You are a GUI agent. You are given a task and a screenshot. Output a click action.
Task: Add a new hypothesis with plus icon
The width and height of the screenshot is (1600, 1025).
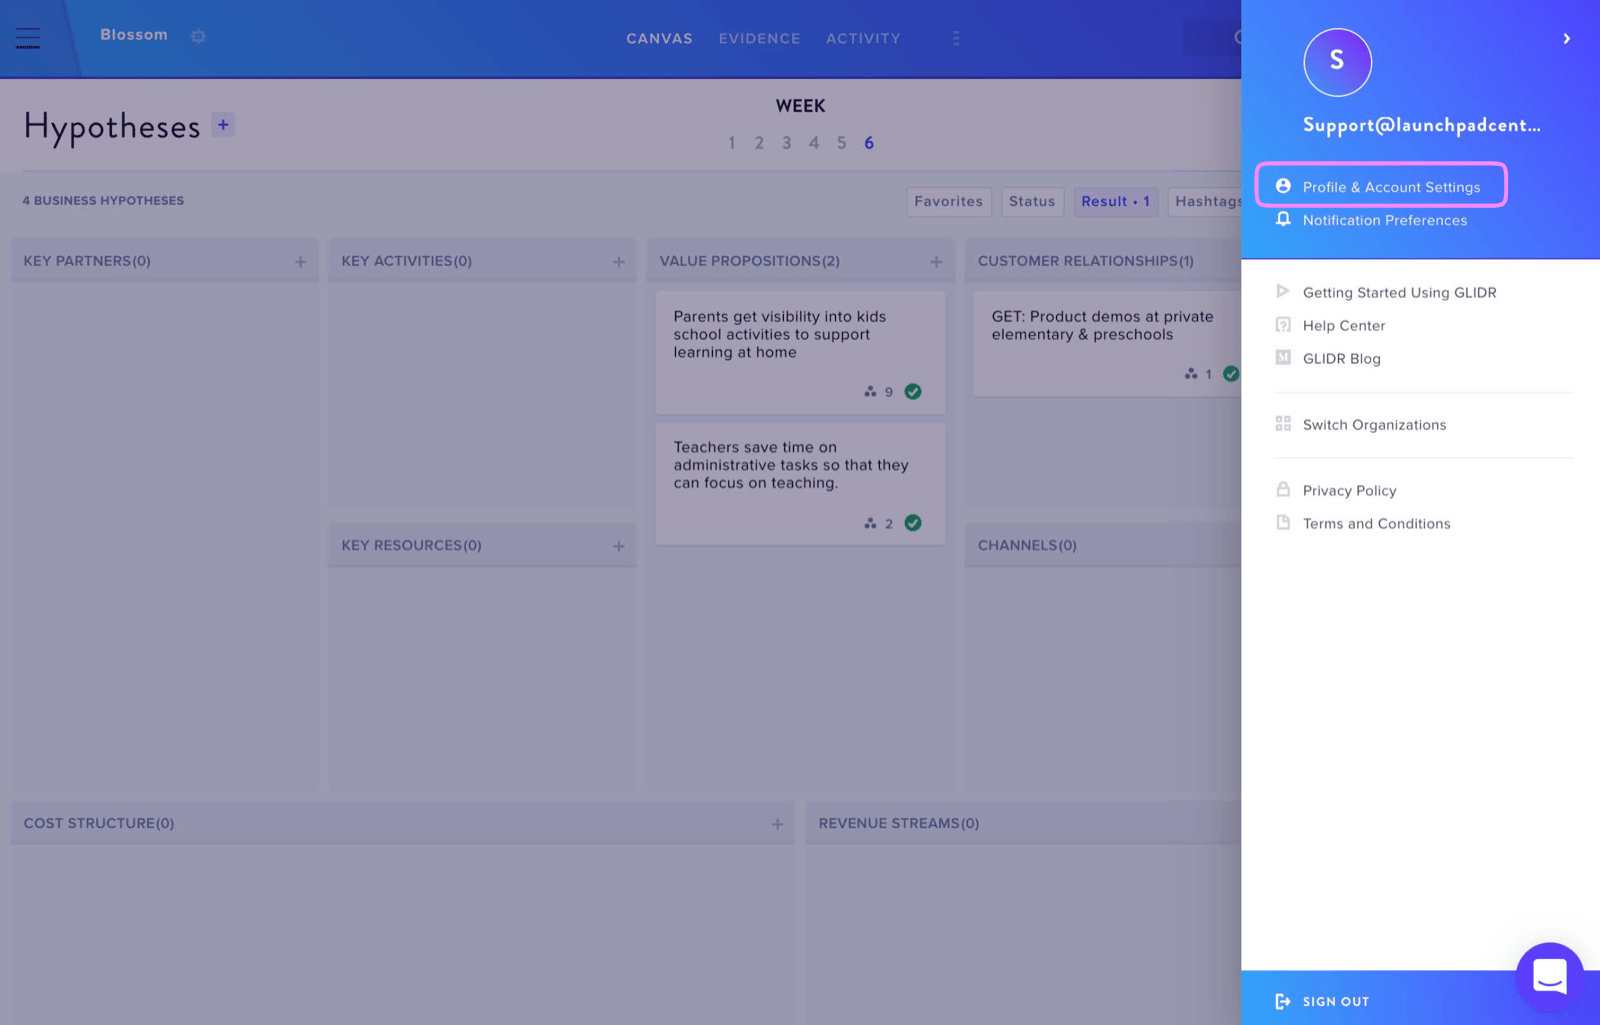(x=223, y=125)
